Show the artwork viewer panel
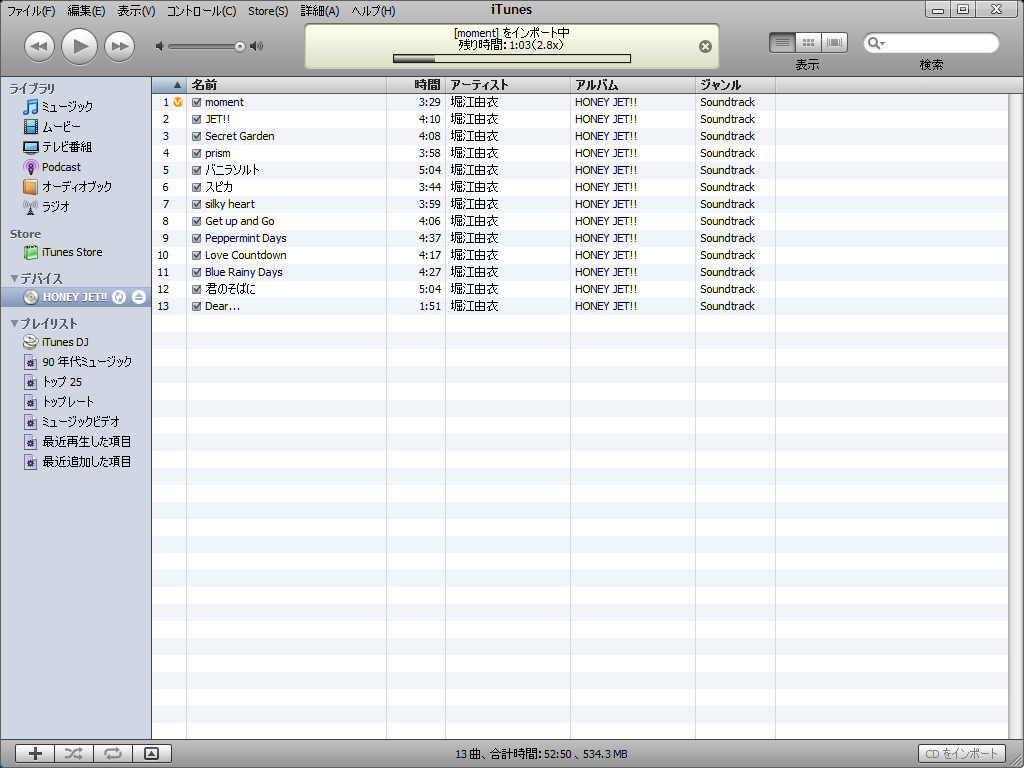 tap(152, 754)
